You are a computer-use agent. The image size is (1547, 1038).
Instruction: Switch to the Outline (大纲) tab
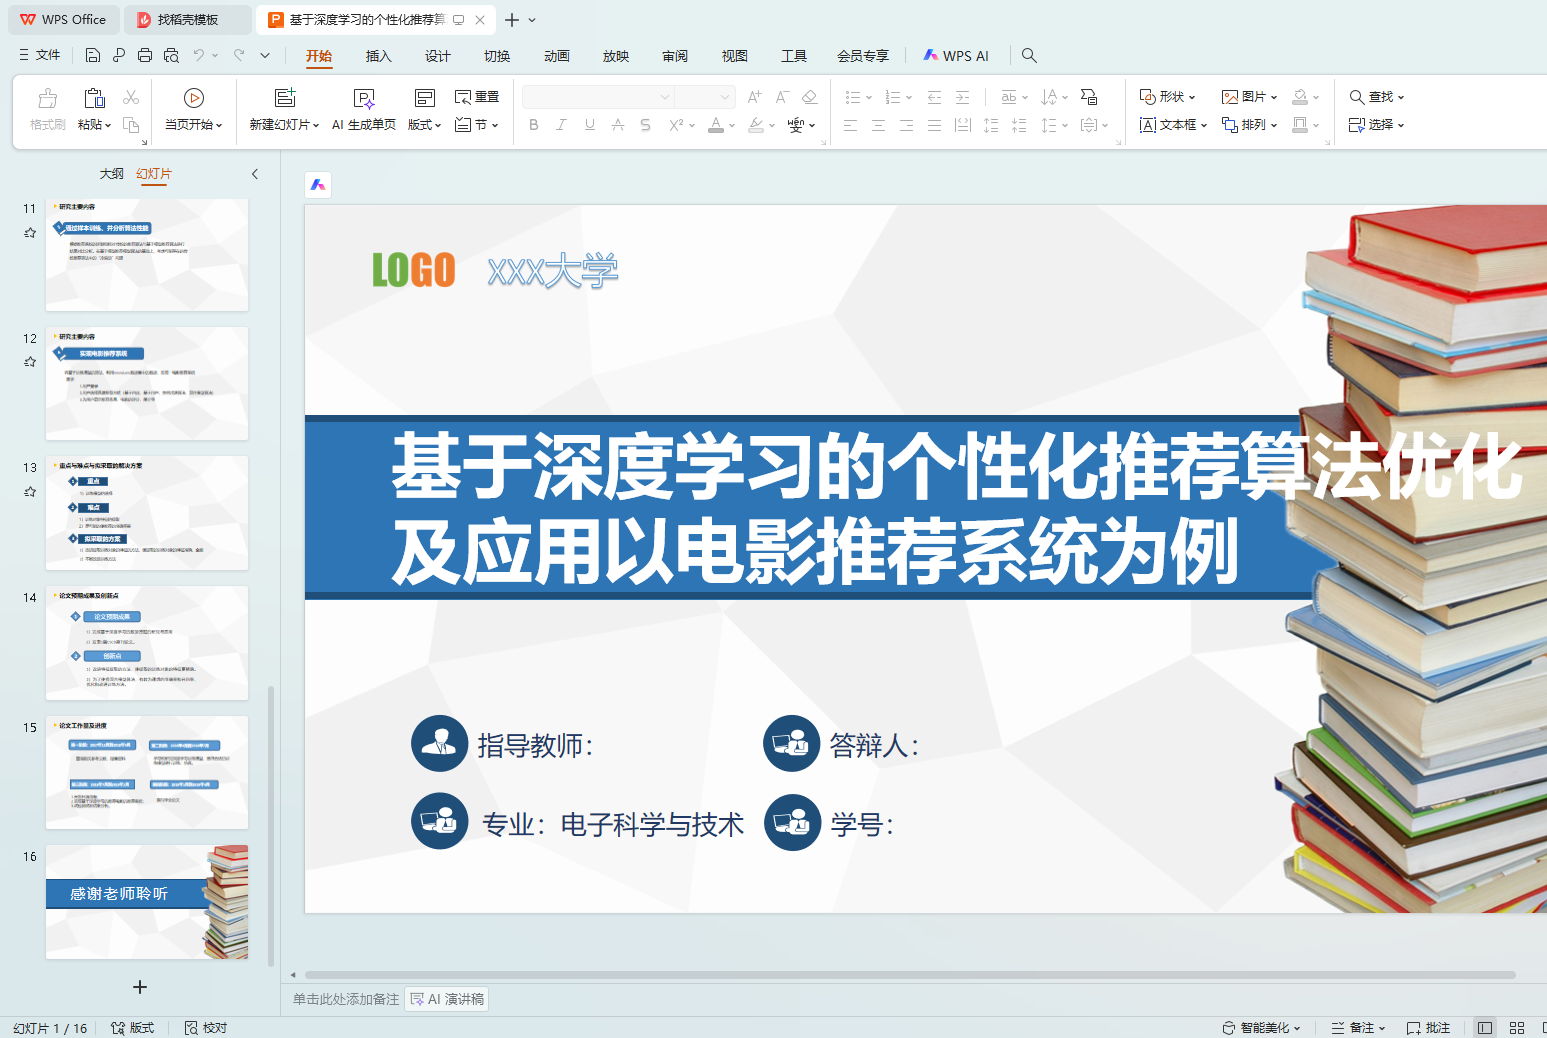click(x=112, y=174)
